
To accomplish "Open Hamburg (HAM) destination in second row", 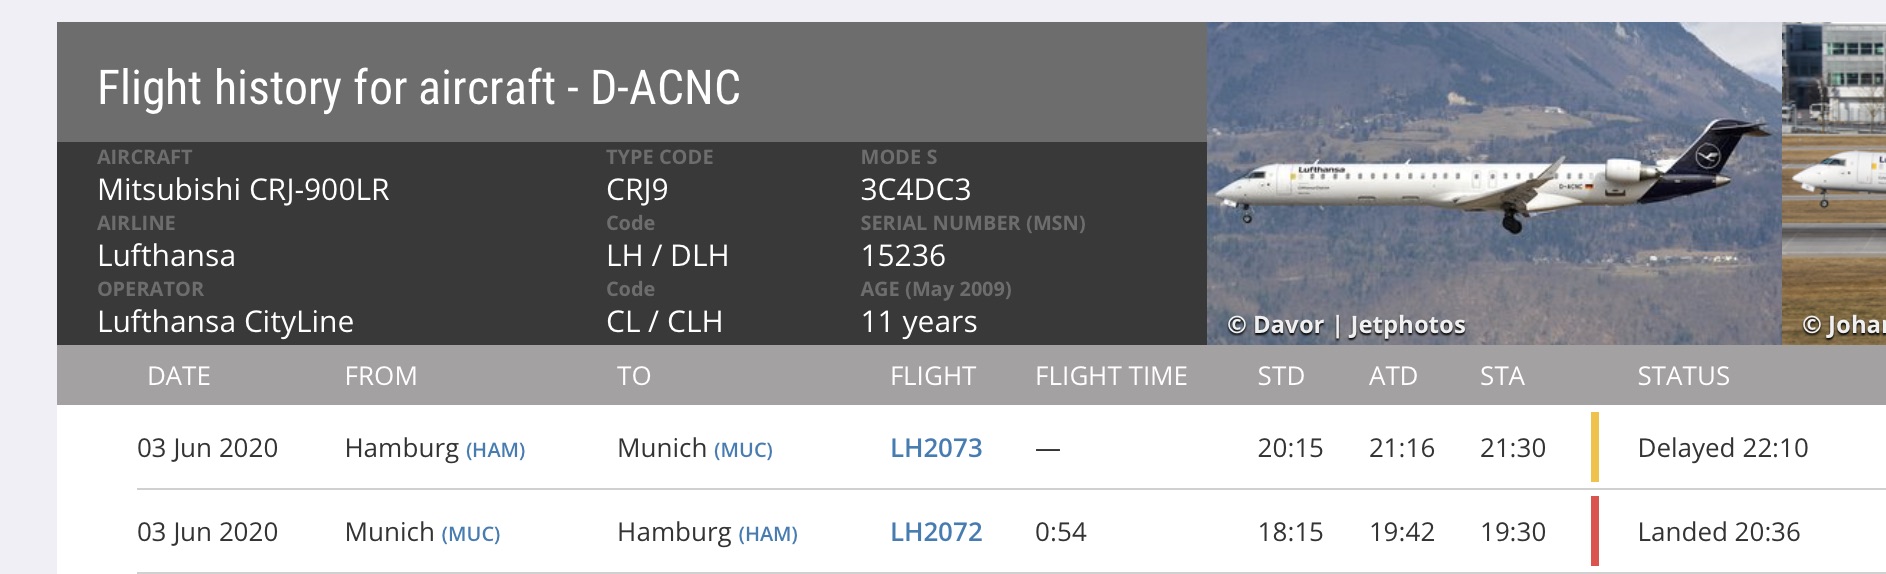I will 707,532.
